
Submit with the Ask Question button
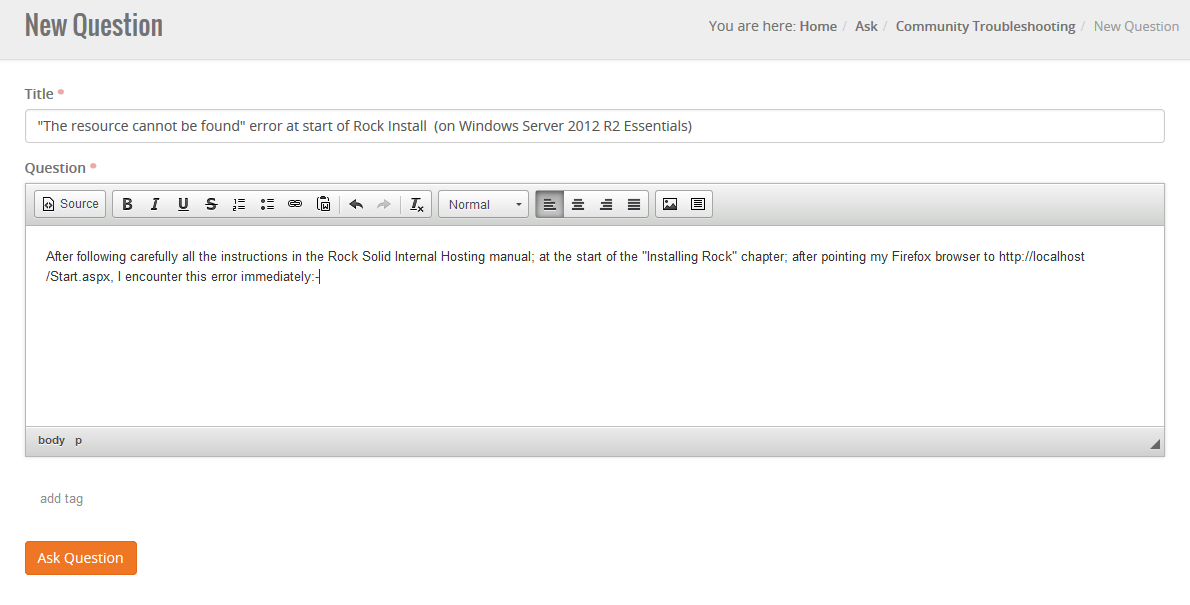(x=80, y=558)
